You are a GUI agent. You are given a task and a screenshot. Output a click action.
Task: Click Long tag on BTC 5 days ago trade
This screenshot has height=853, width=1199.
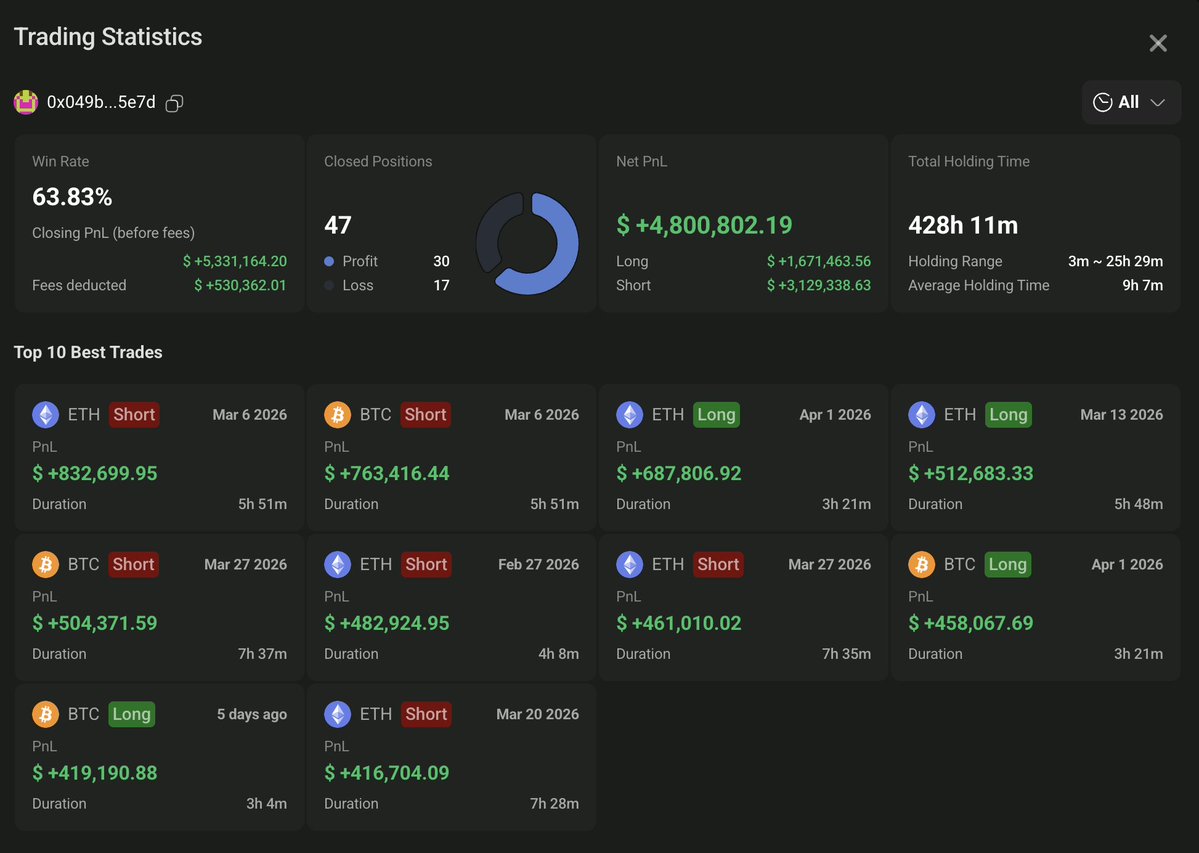tap(132, 714)
